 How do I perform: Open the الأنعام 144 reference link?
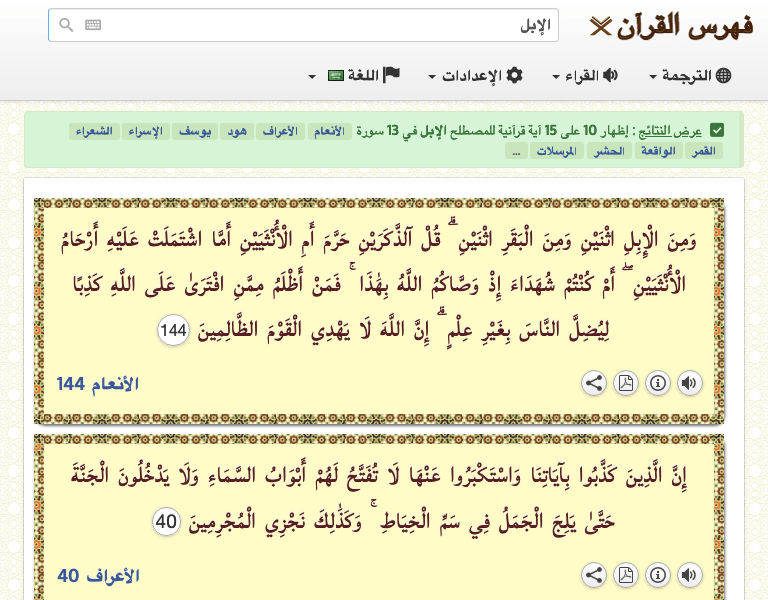[97, 384]
